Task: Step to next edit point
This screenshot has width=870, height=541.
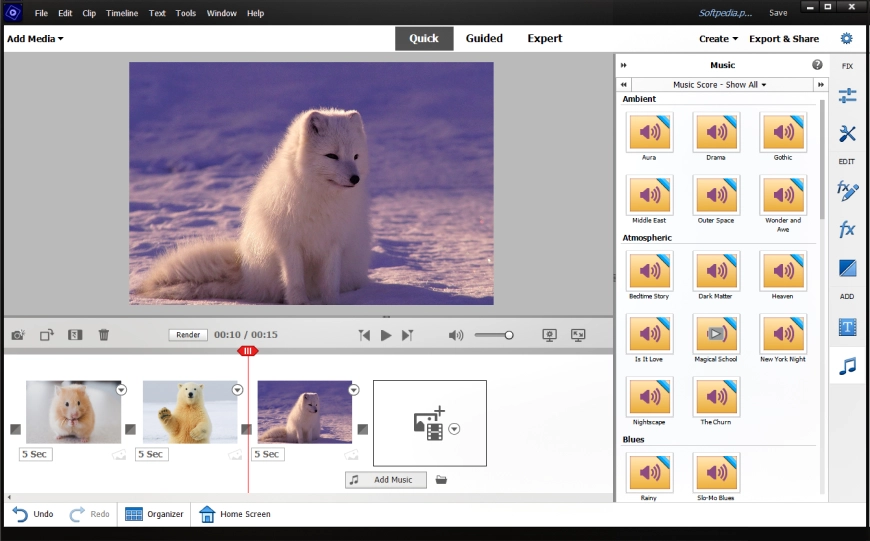Action: click(x=408, y=335)
